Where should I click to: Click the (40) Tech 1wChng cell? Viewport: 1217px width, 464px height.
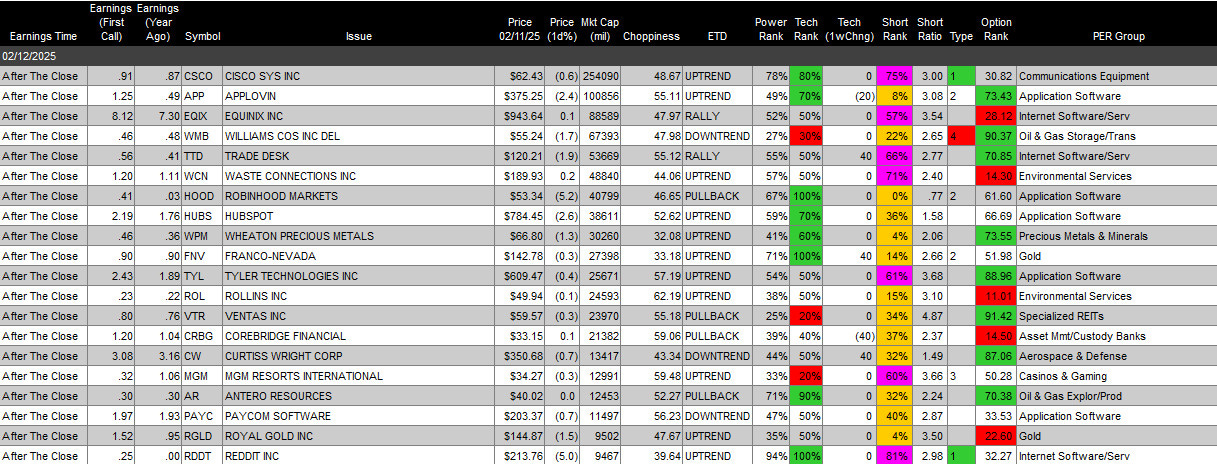tap(851, 336)
